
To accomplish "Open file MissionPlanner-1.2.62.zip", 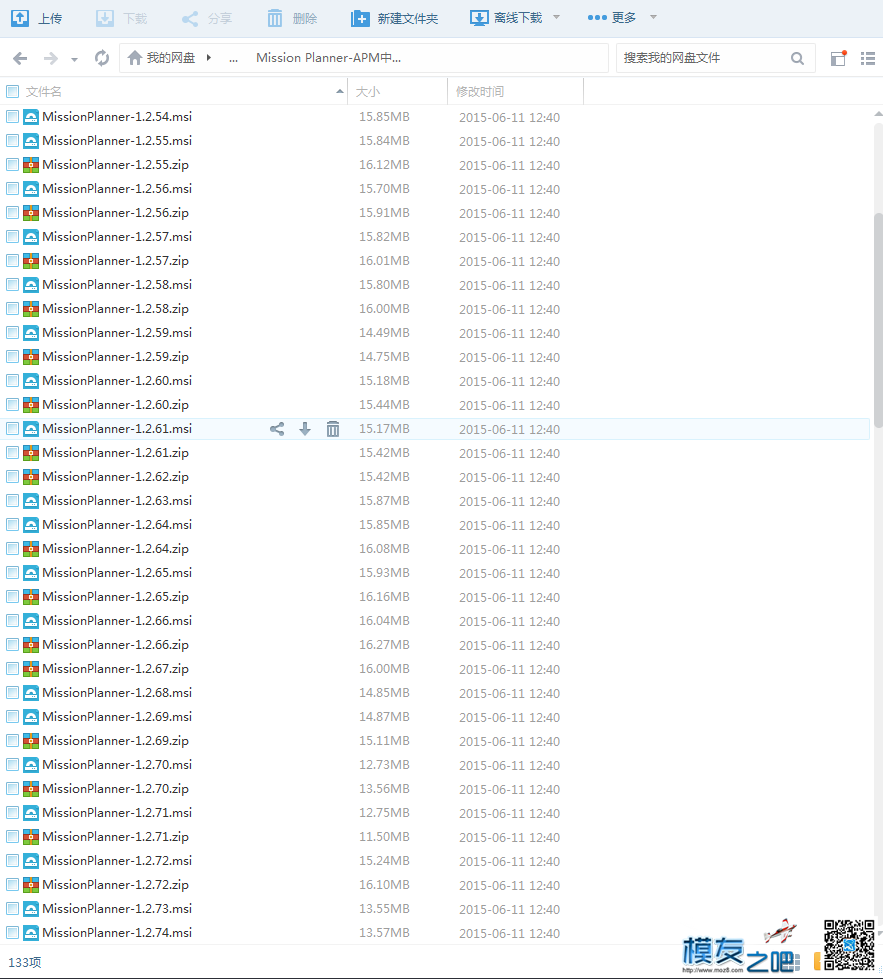I will tap(116, 476).
